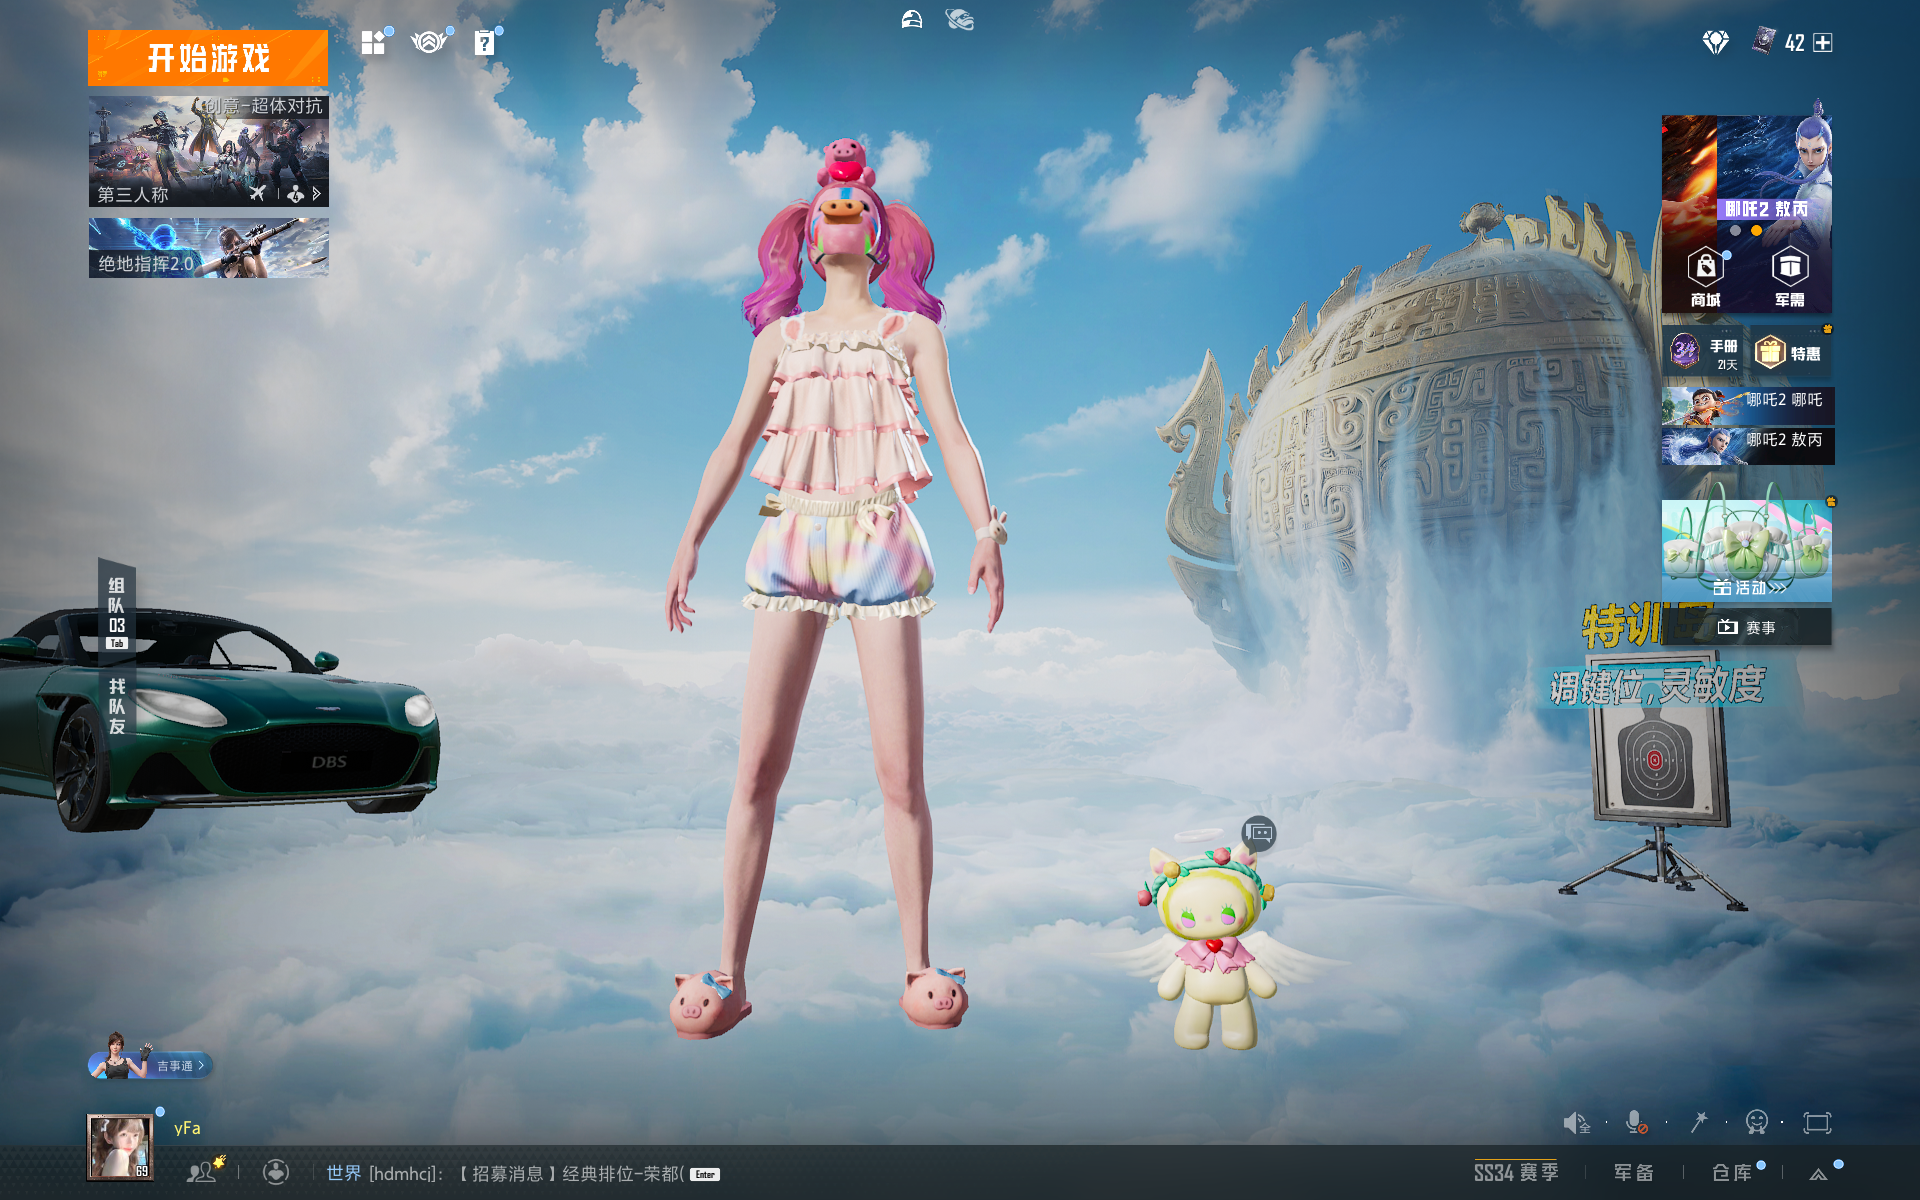Open the 哪吒2 敖丙 event row
The image size is (1920, 1200).
(1748, 446)
